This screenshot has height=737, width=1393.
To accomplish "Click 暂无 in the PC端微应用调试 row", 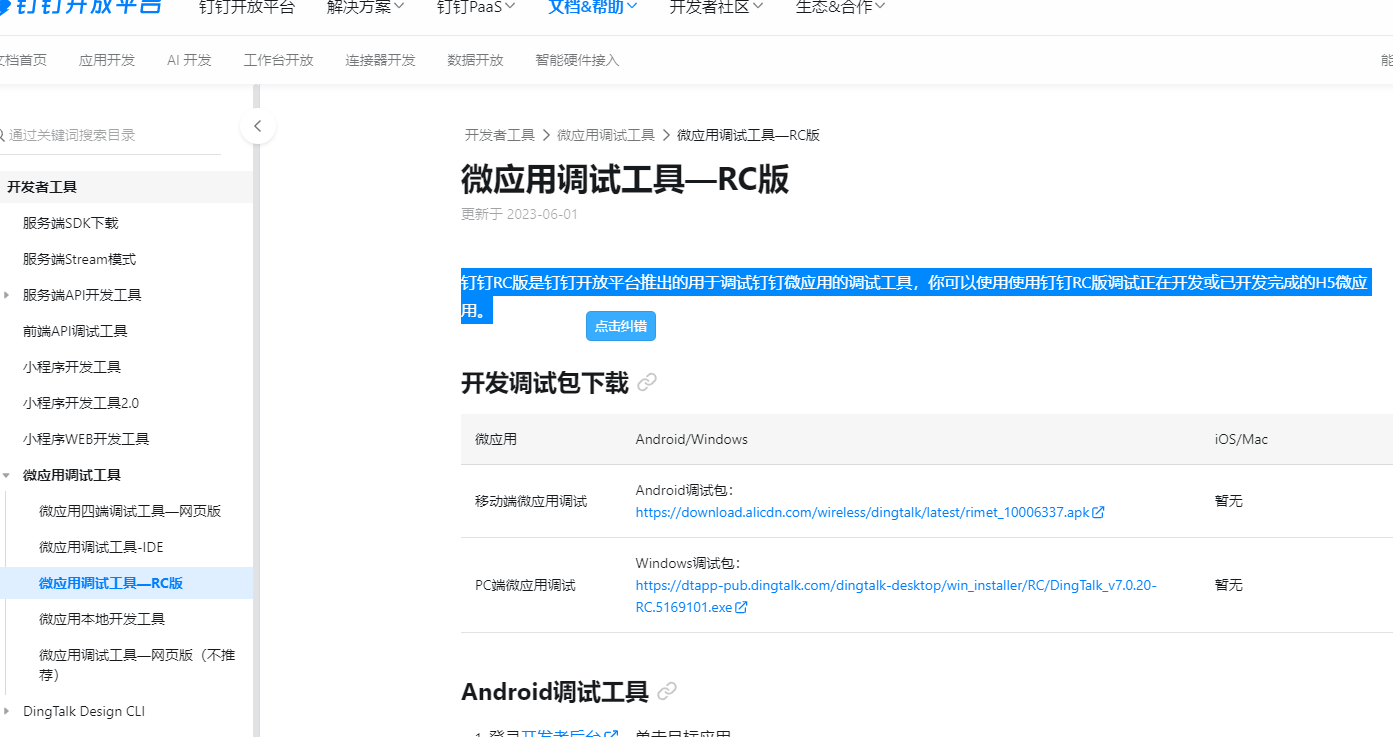I will pos(1229,585).
